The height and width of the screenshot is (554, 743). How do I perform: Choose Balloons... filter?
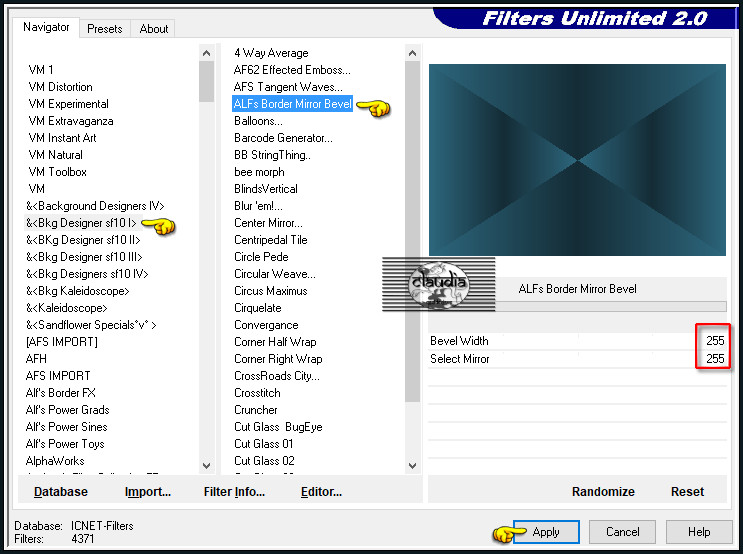click(x=258, y=121)
